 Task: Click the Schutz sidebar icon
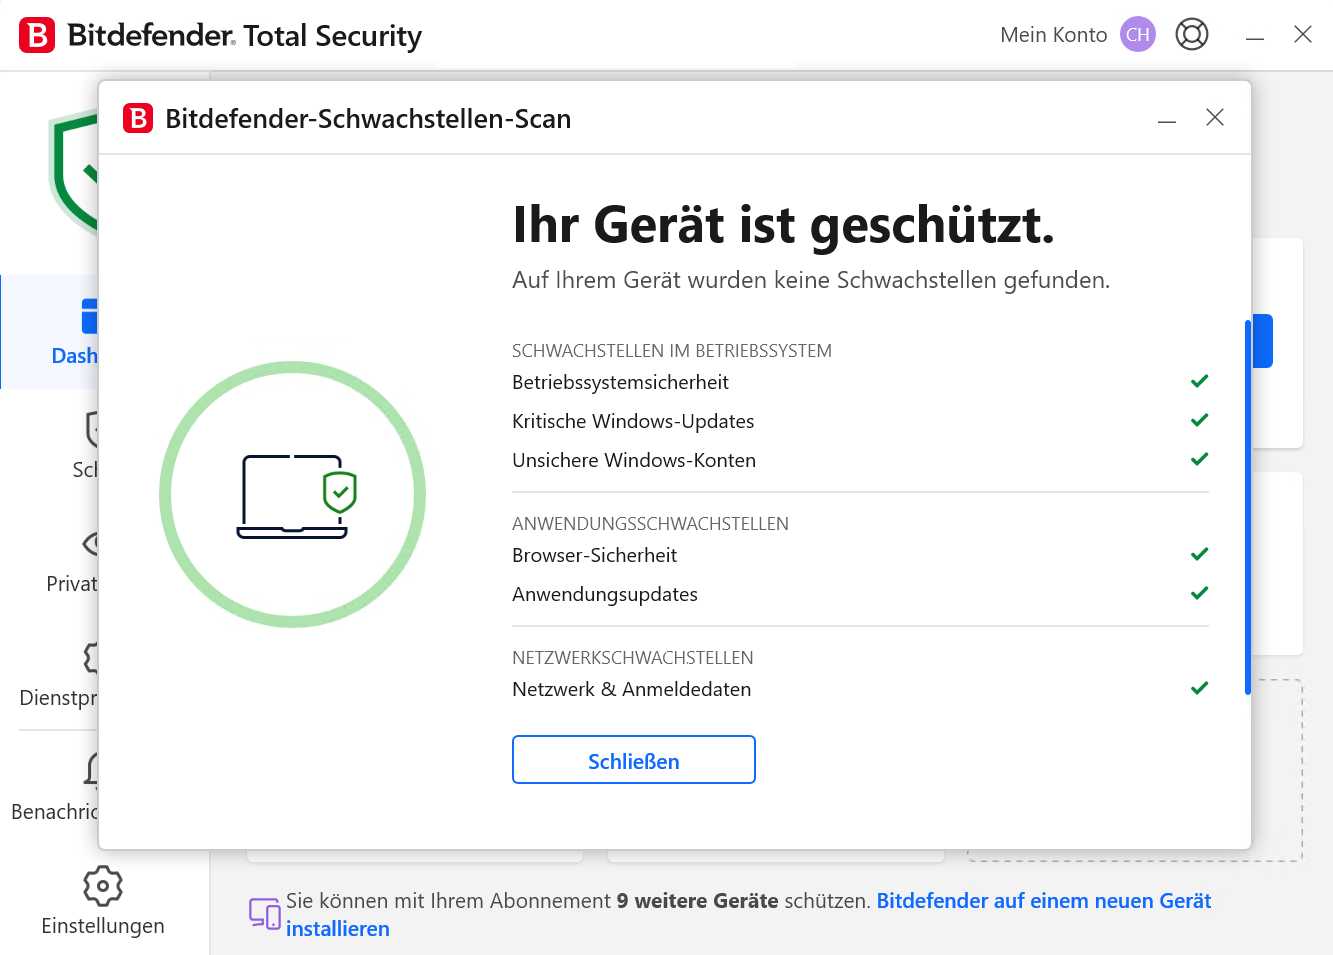(92, 428)
